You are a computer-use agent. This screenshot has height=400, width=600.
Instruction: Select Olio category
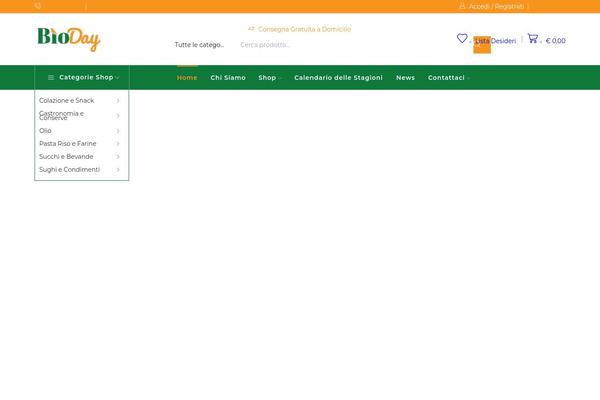click(45, 131)
